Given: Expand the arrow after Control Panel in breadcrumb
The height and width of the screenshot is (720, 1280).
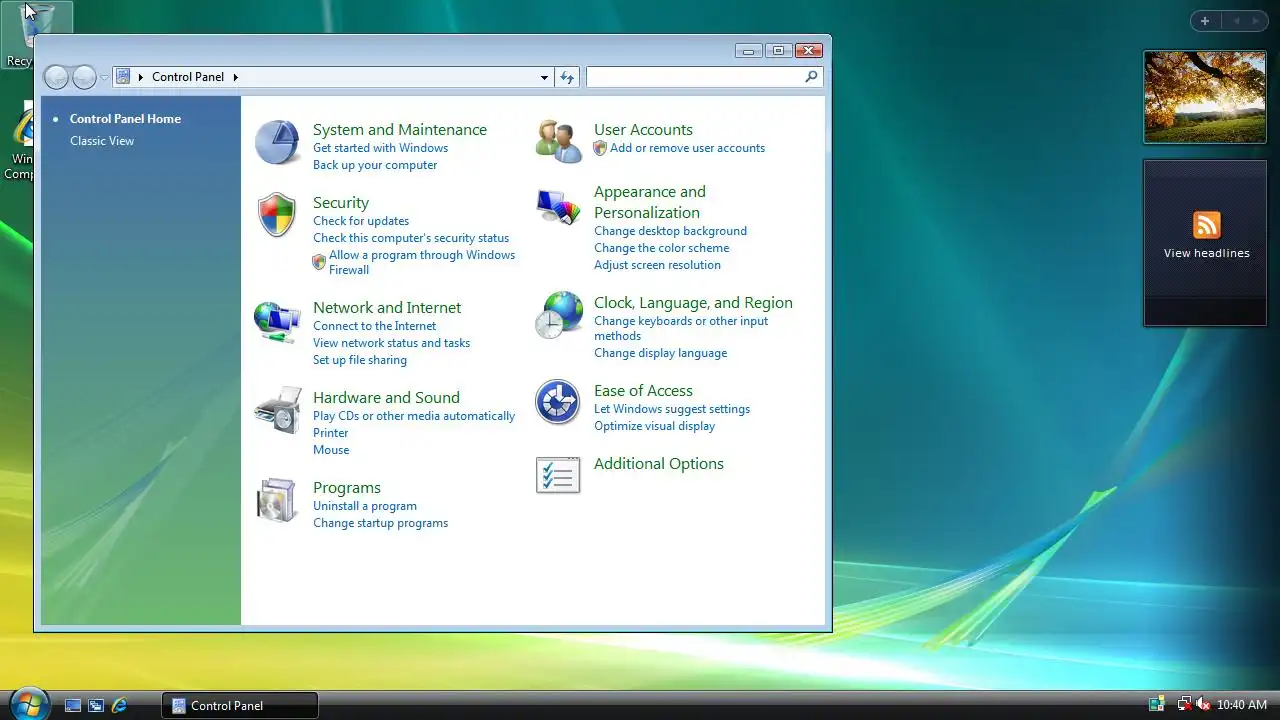Looking at the screenshot, I should tap(236, 77).
